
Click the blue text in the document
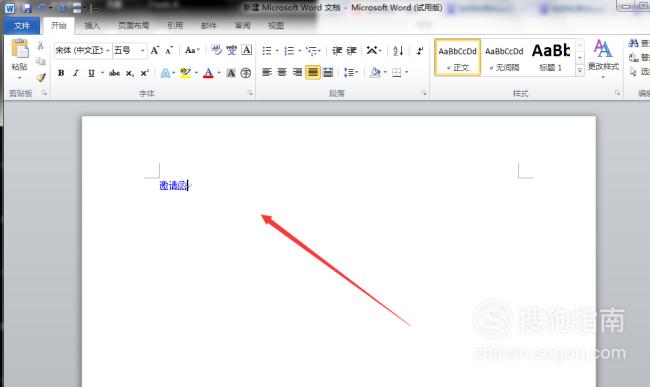(x=174, y=186)
